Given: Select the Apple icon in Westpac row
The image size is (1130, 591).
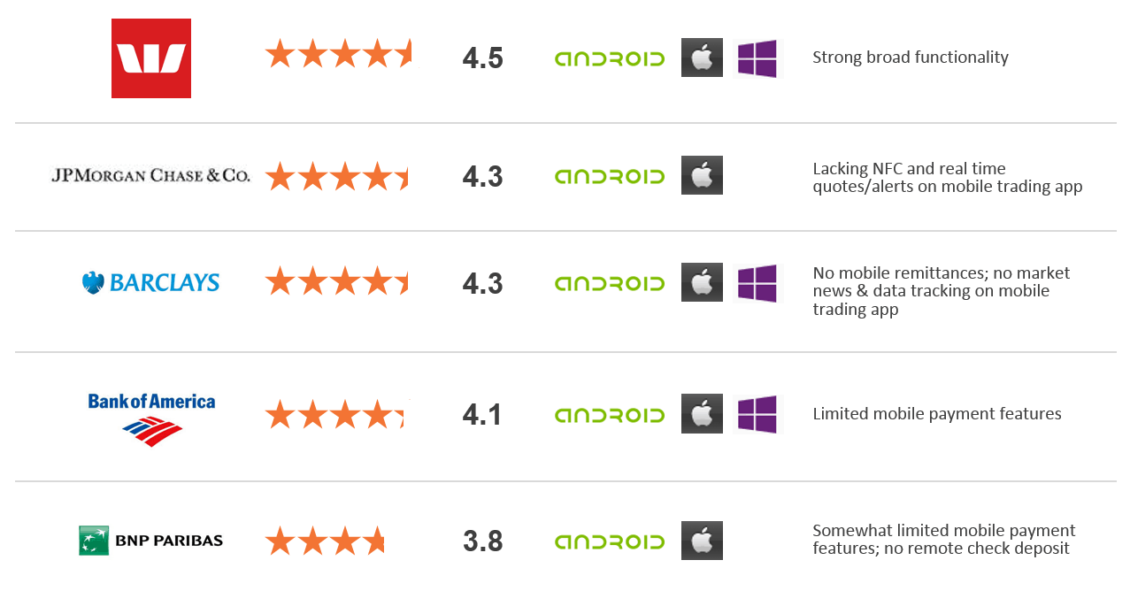Looking at the screenshot, I should tap(702, 58).
